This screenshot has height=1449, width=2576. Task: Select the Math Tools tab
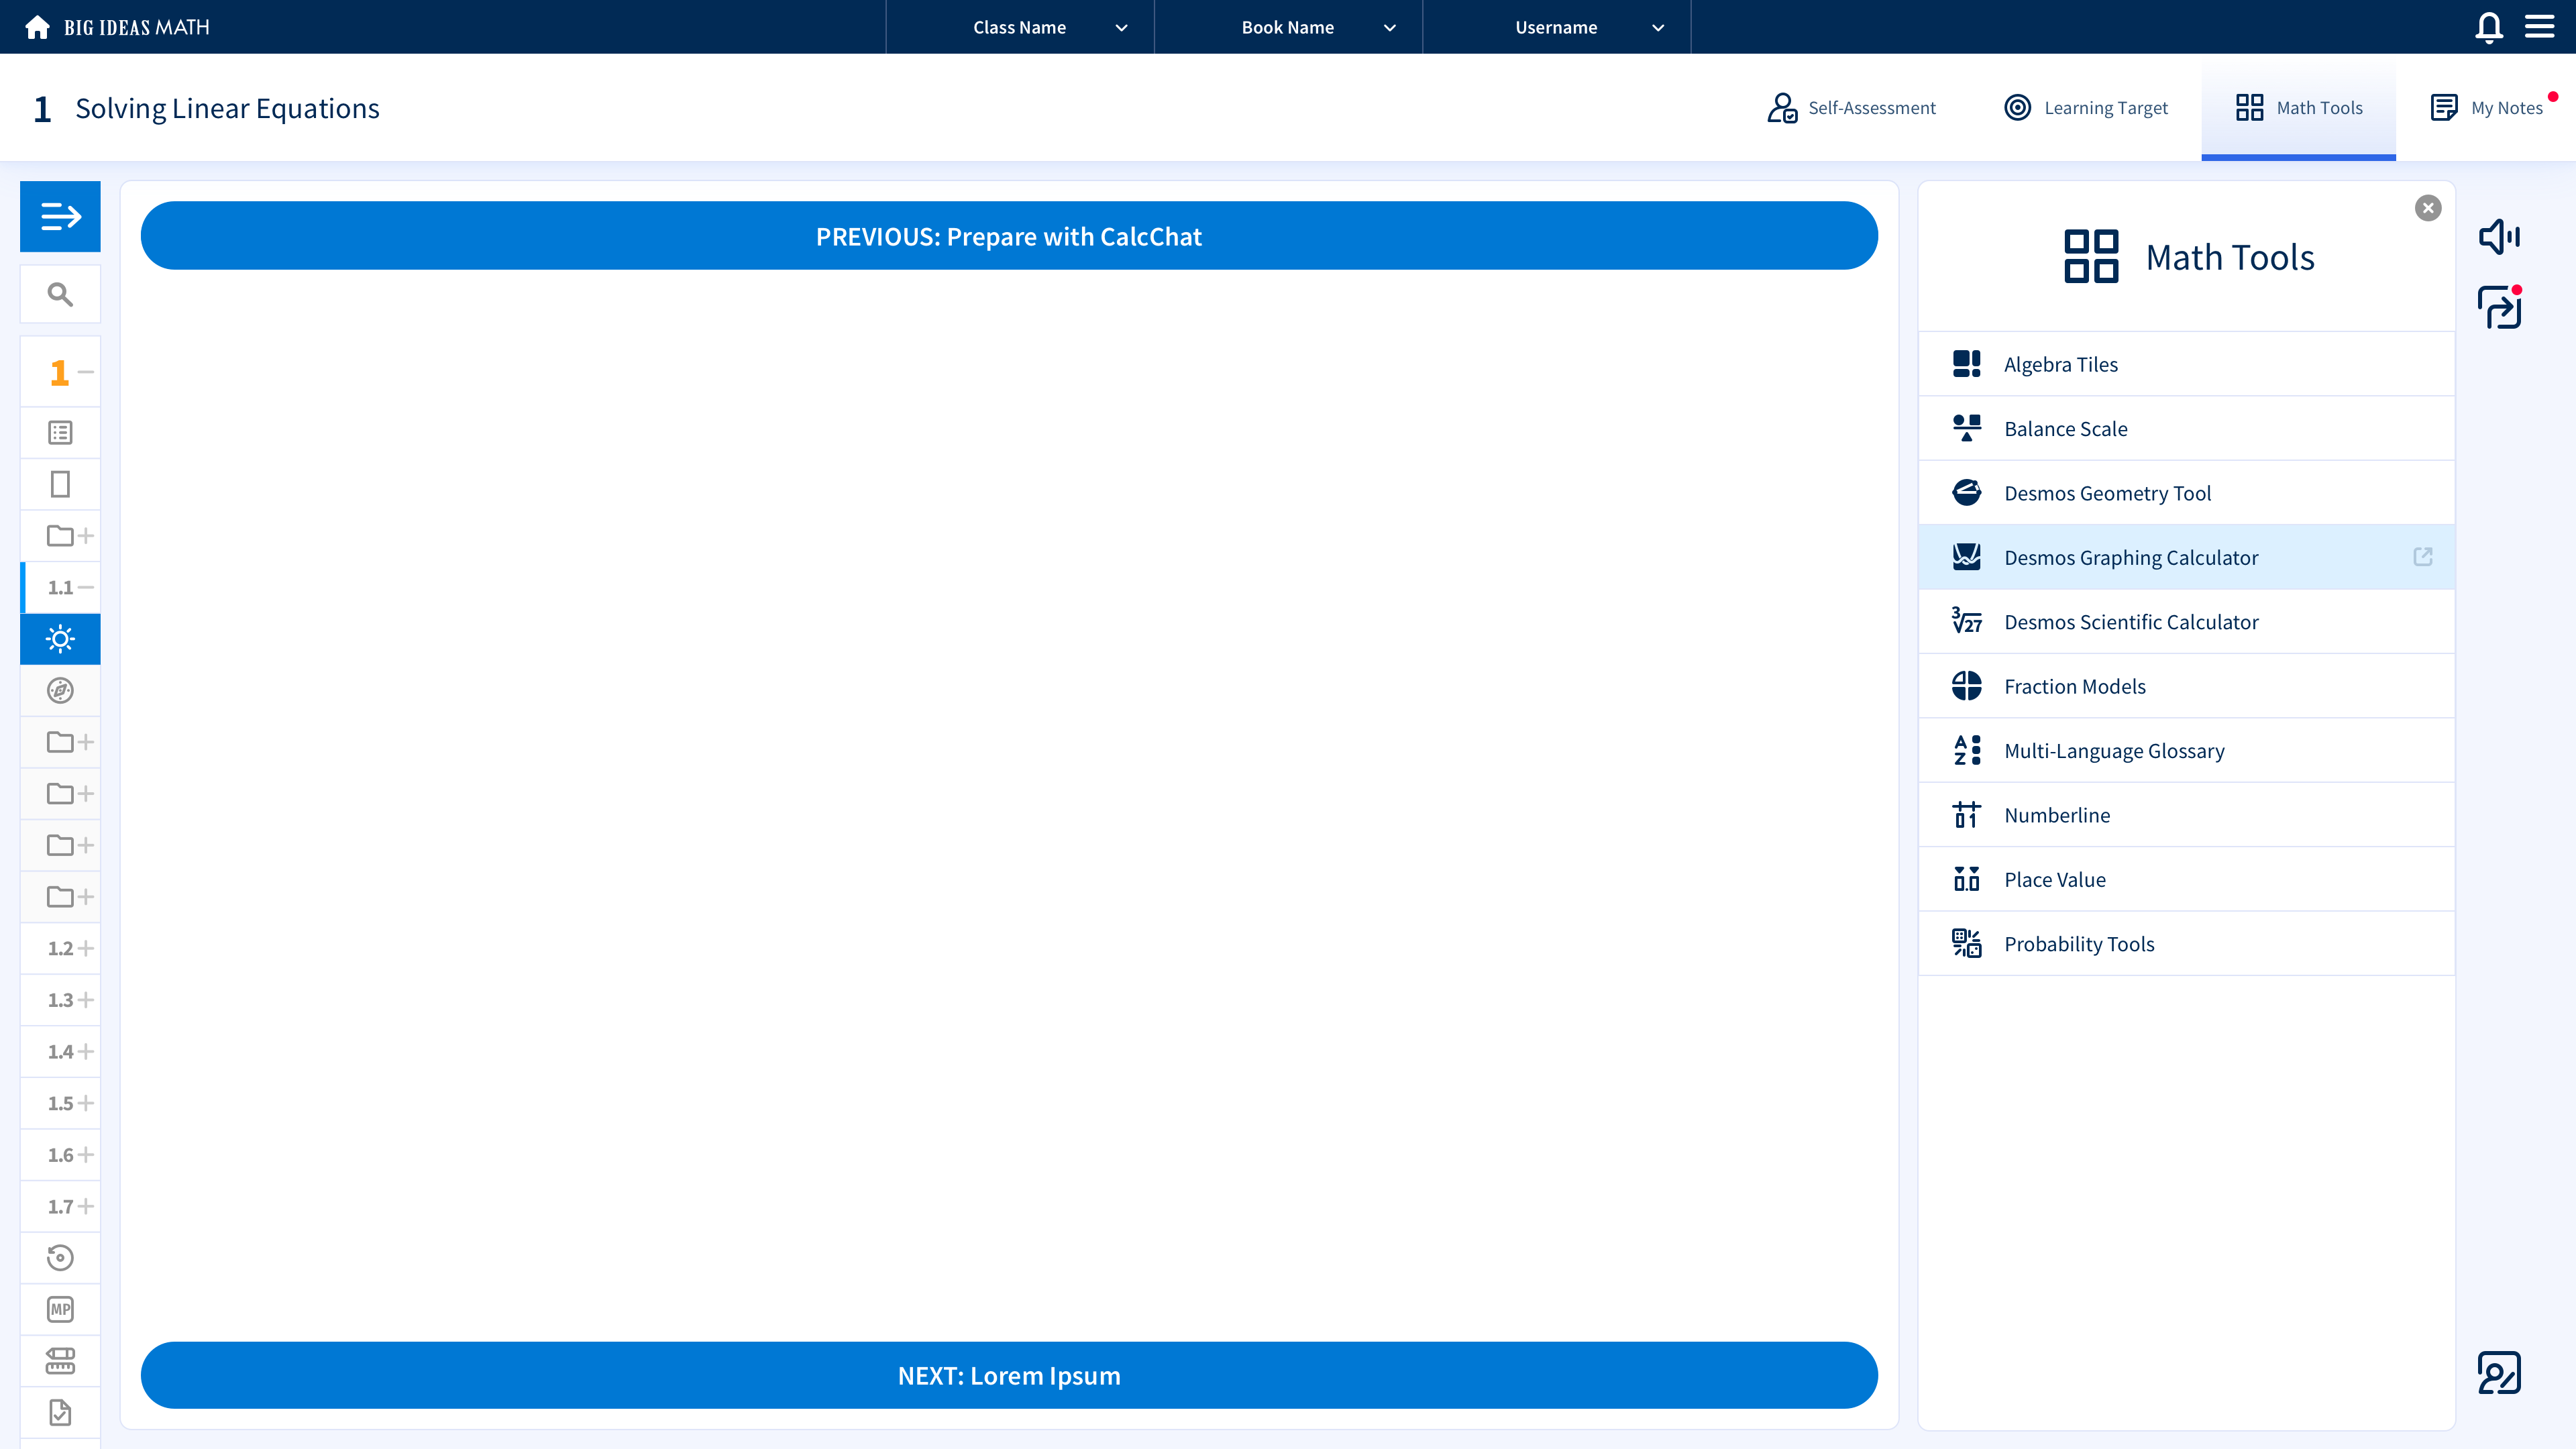(2298, 107)
